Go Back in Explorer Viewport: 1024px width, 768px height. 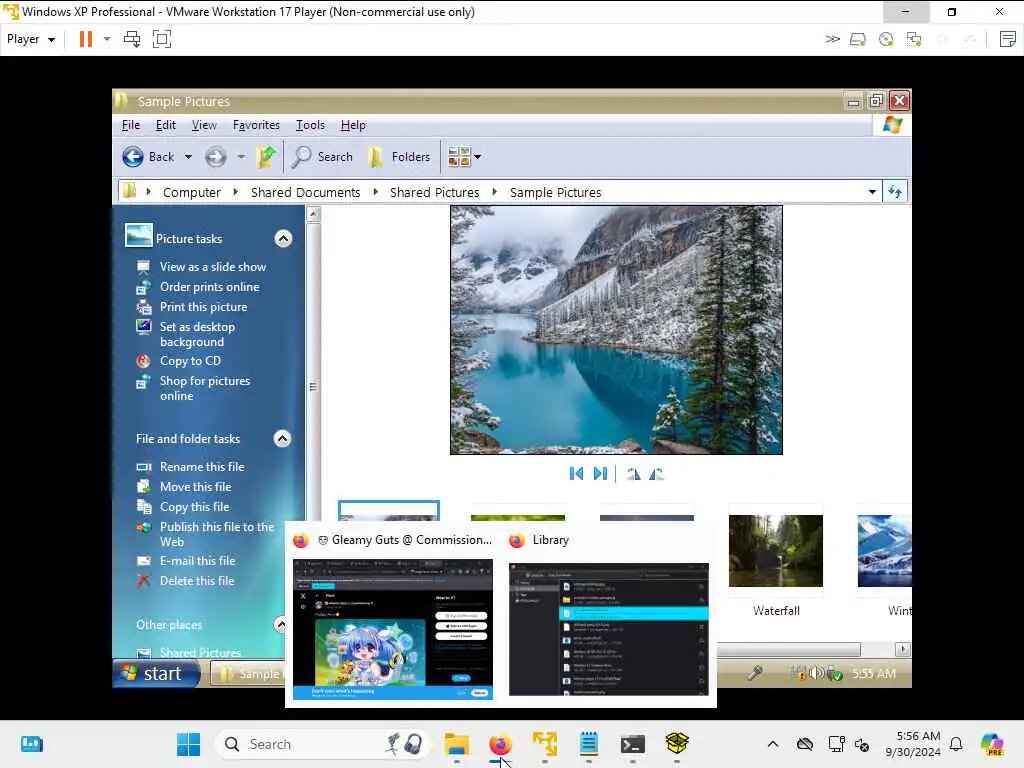(149, 157)
